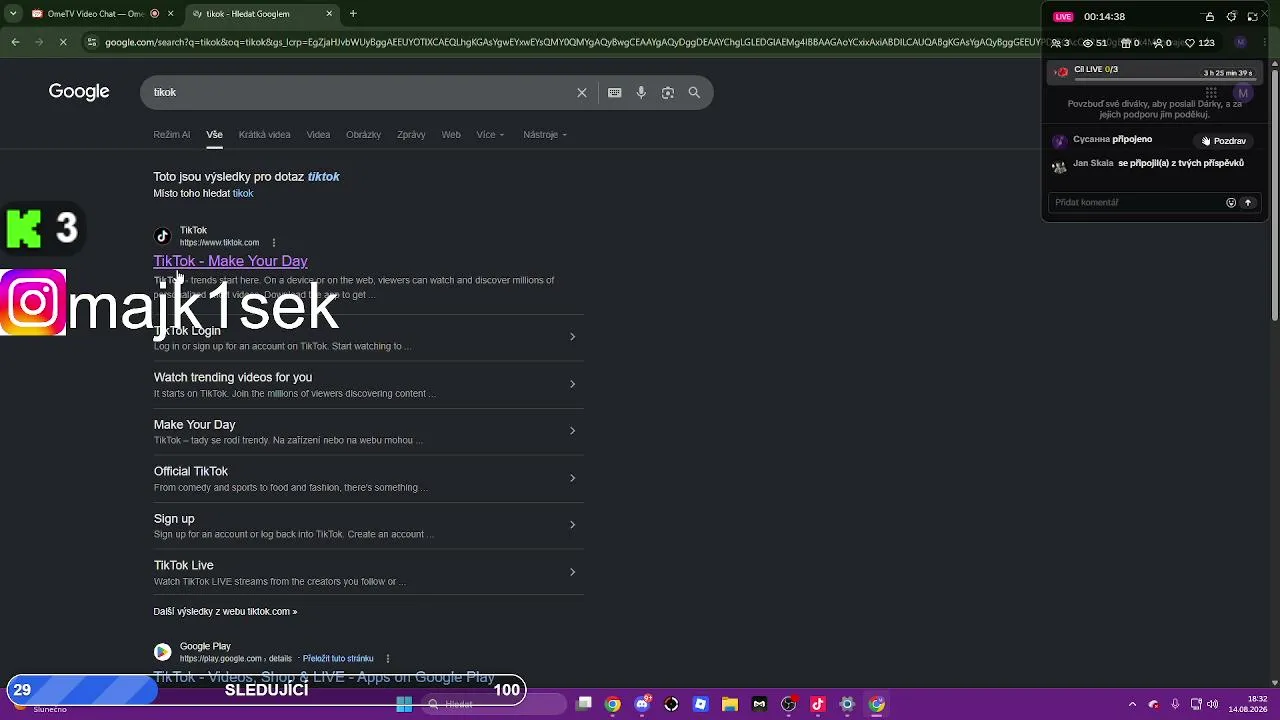Stop loading the current page
Viewport: 1280px width, 720px height.
pos(62,42)
